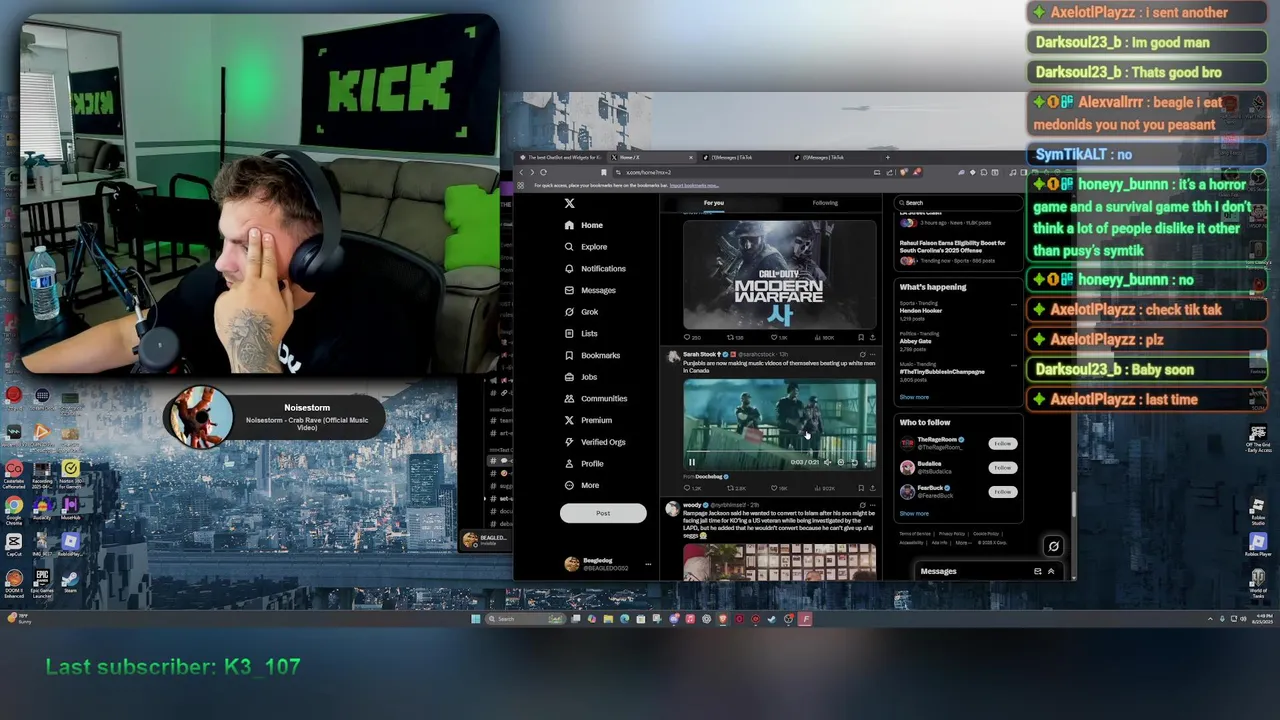Open Verified Orgs in the X sidebar

(594, 442)
